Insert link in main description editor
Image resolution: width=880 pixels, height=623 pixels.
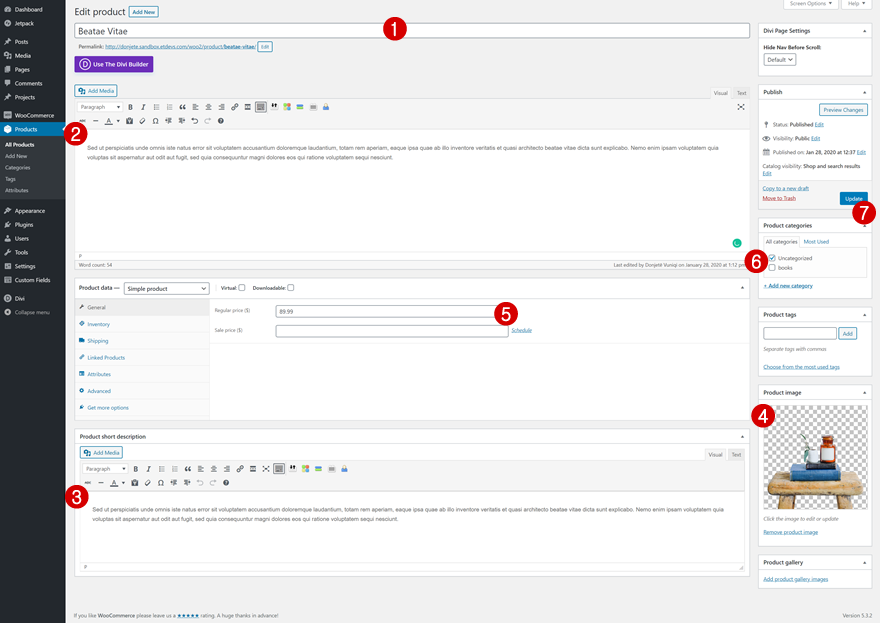235,107
